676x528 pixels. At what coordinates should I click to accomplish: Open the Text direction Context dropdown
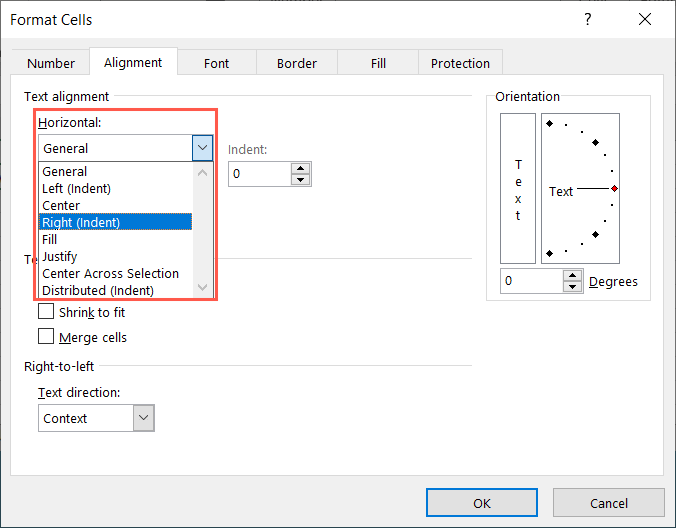click(x=144, y=418)
